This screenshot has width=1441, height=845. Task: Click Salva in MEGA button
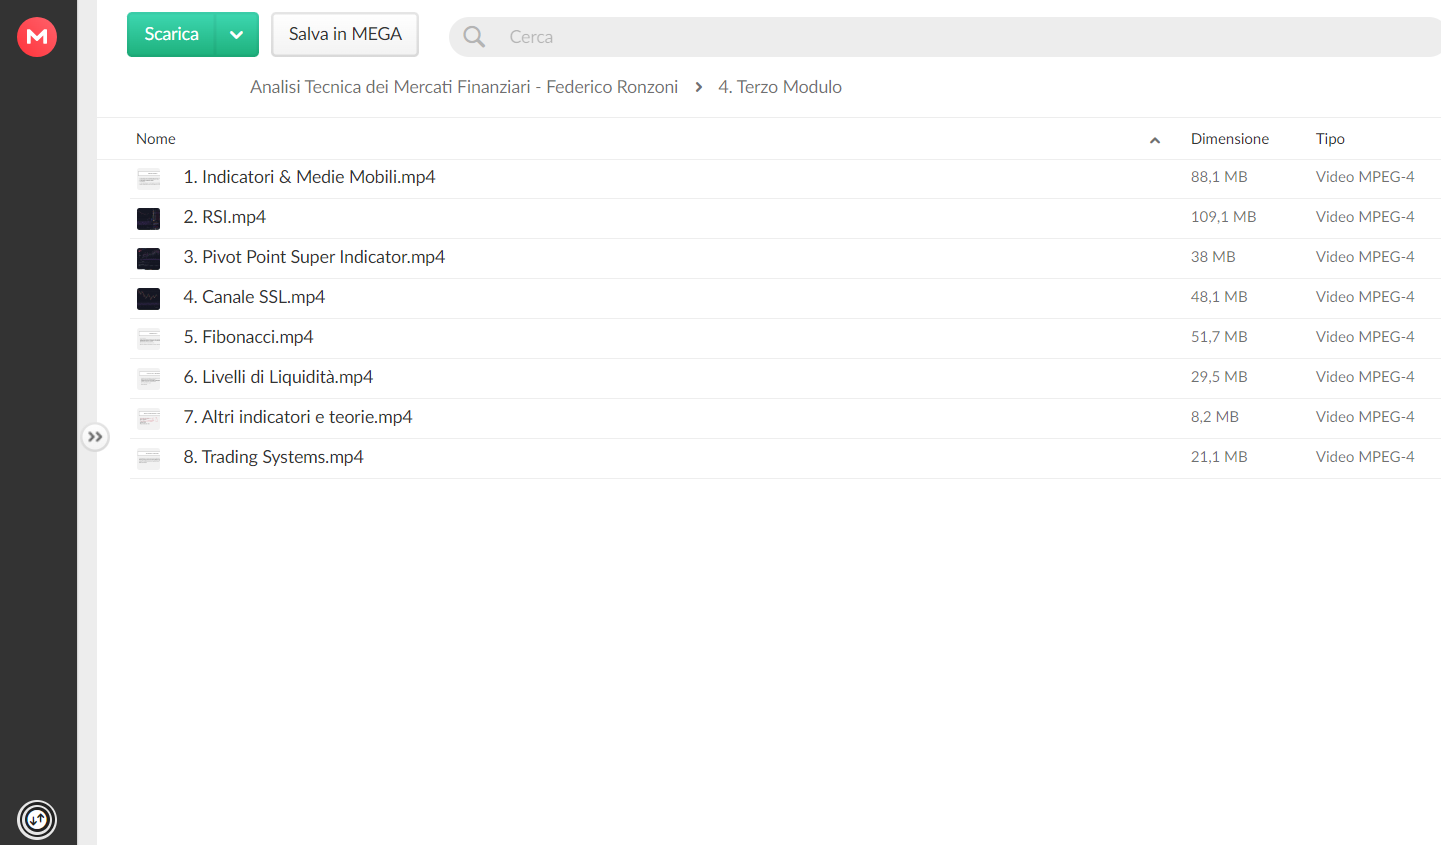[x=345, y=35]
